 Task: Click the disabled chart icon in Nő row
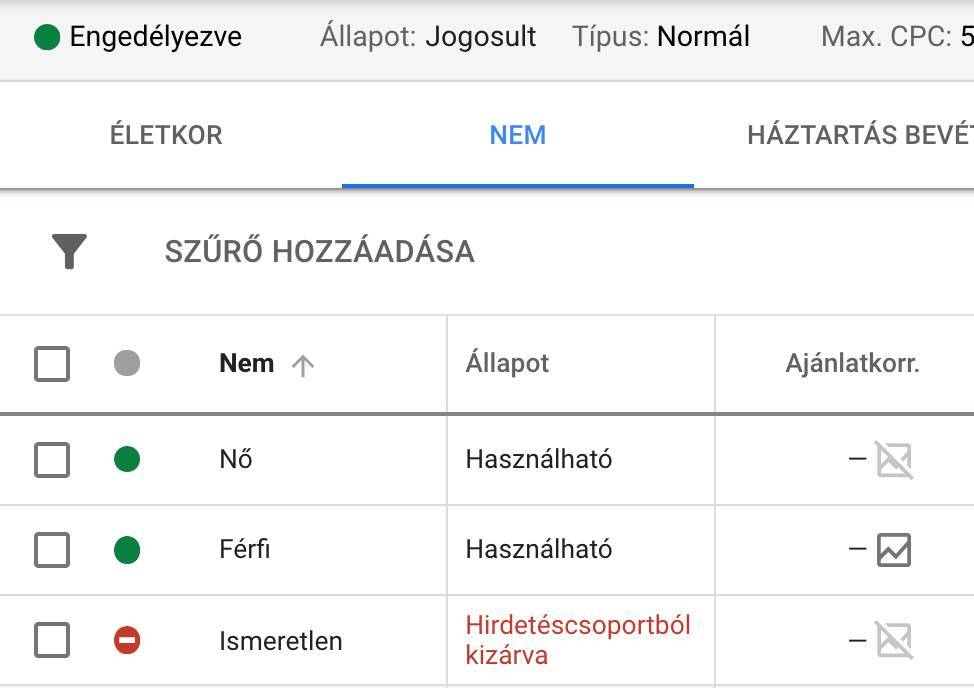tap(894, 460)
